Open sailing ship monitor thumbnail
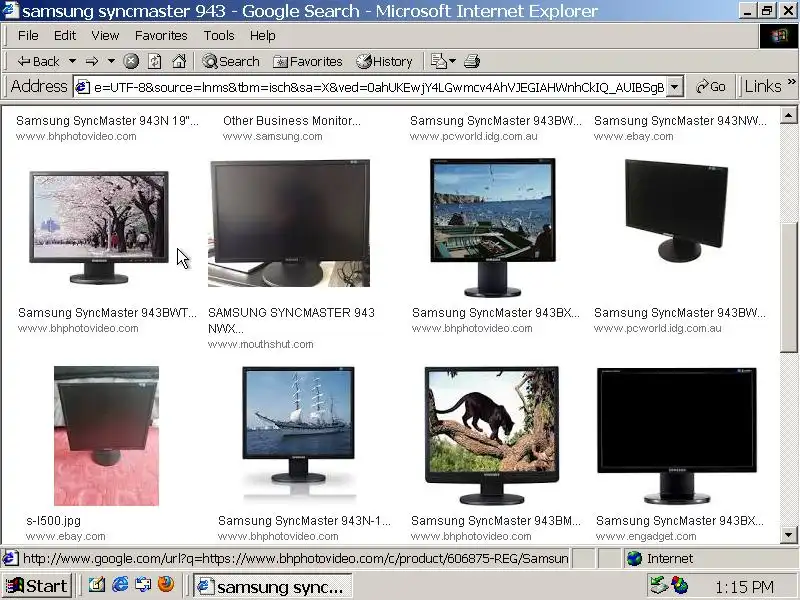 pyautogui.click(x=298, y=434)
